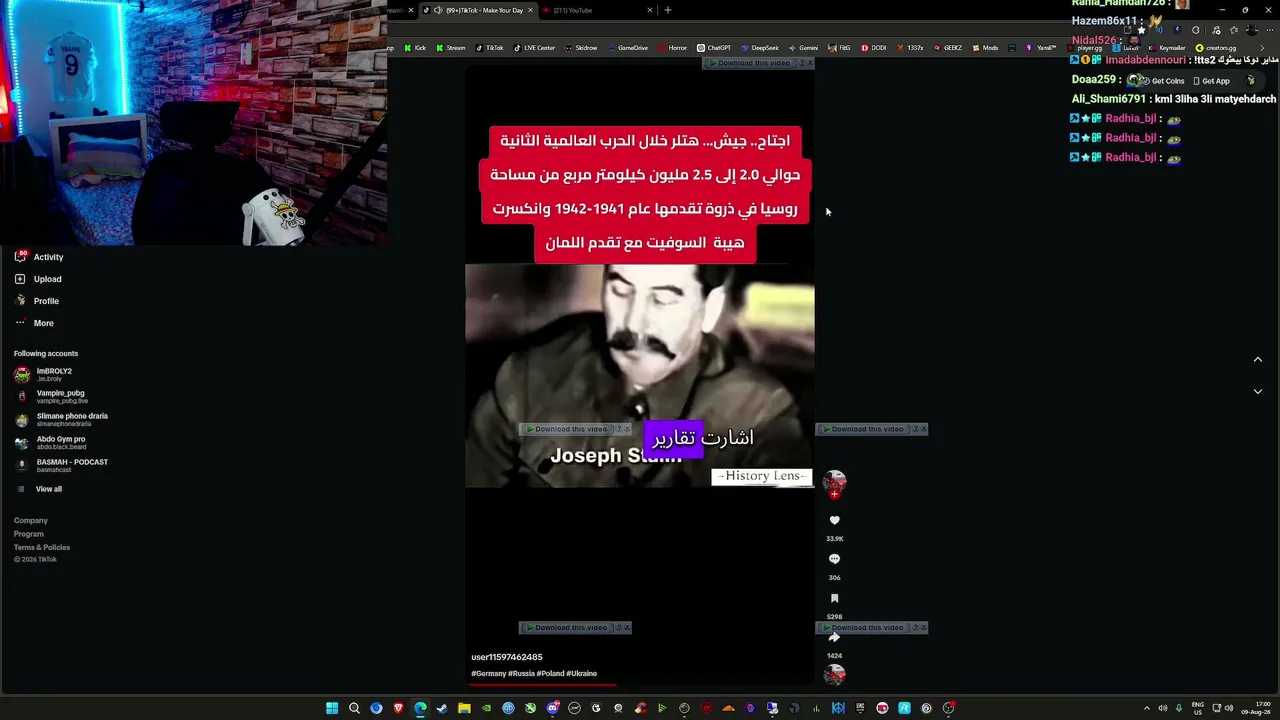Bookmark the TikTok video to favorites

pyautogui.click(x=834, y=598)
